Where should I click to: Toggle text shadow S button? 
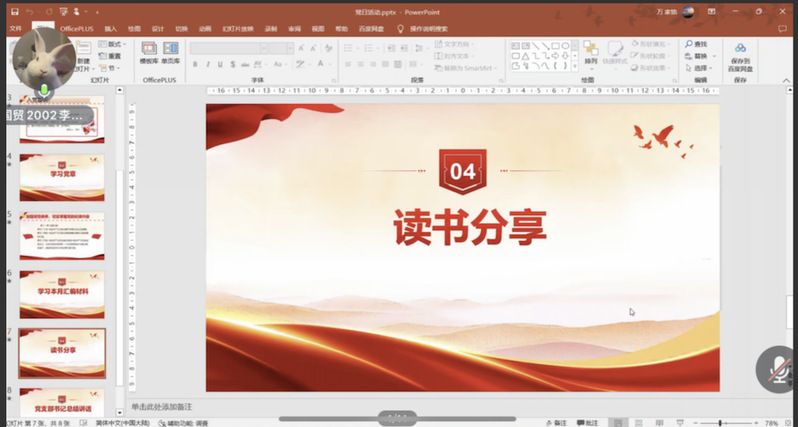tap(233, 64)
